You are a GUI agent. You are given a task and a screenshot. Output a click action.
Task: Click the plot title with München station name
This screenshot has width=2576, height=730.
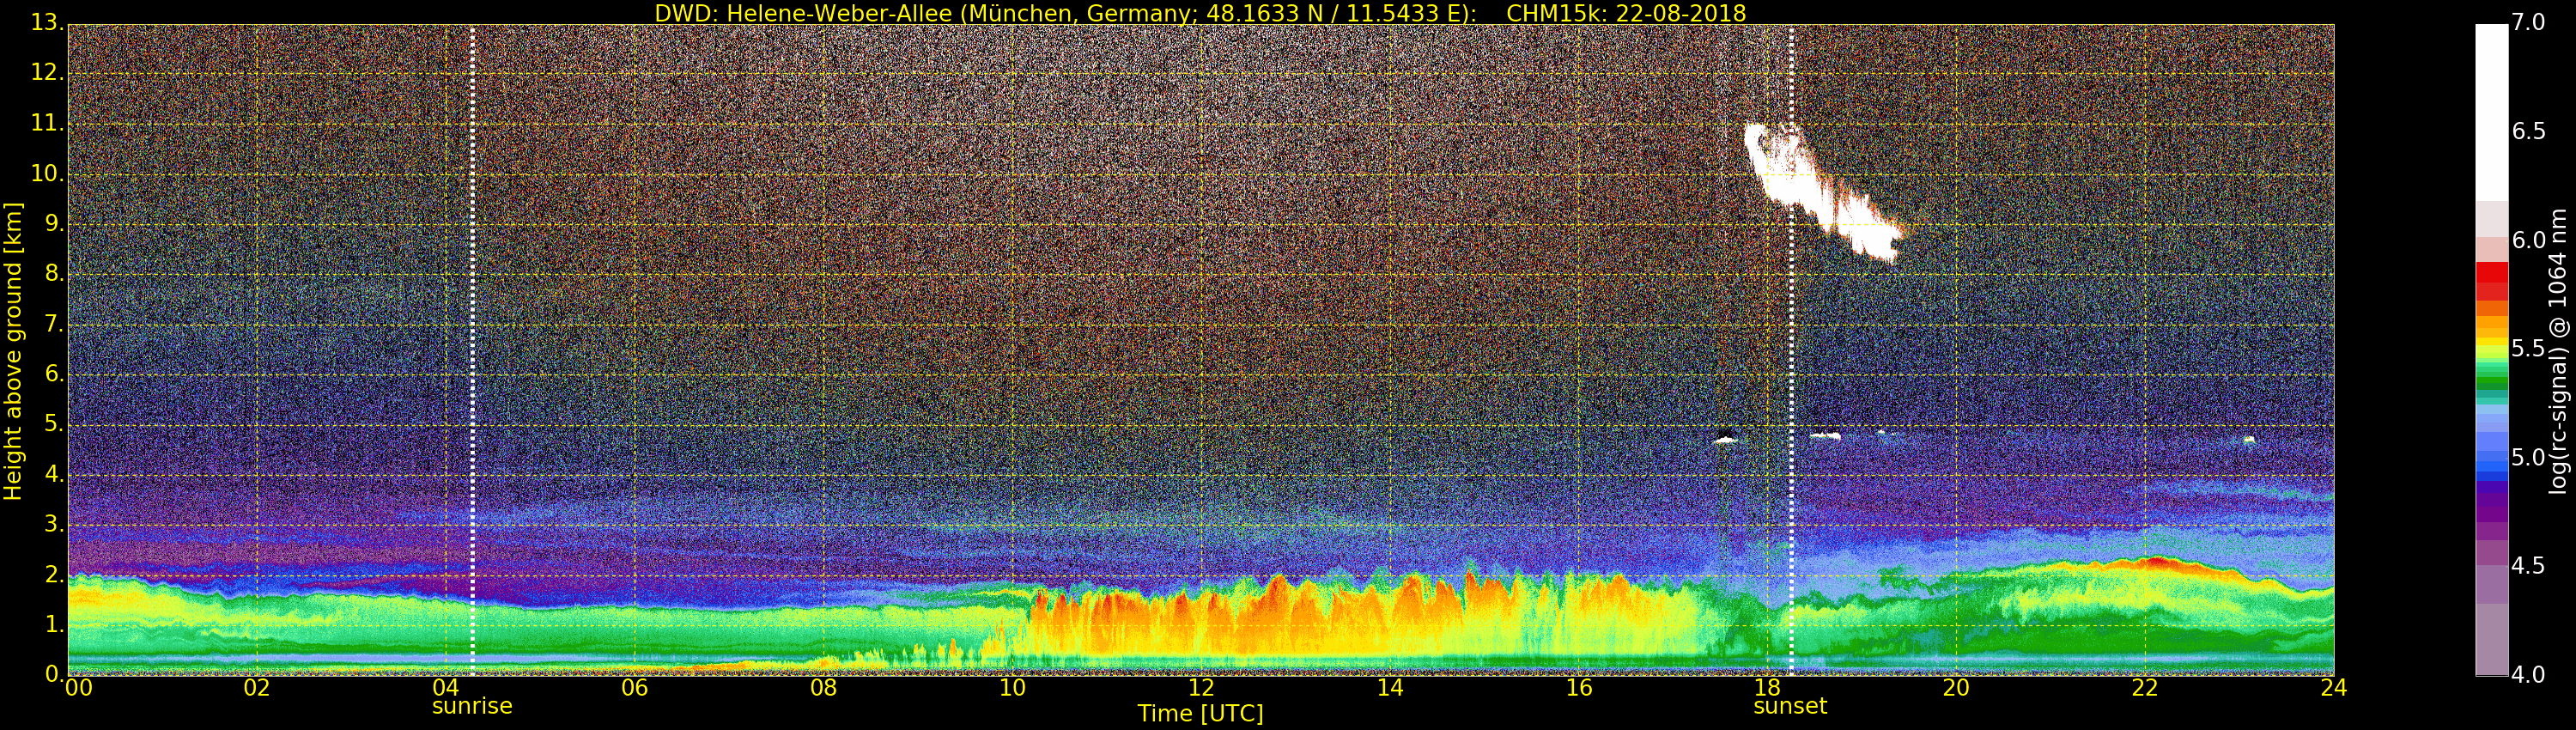pos(1200,13)
